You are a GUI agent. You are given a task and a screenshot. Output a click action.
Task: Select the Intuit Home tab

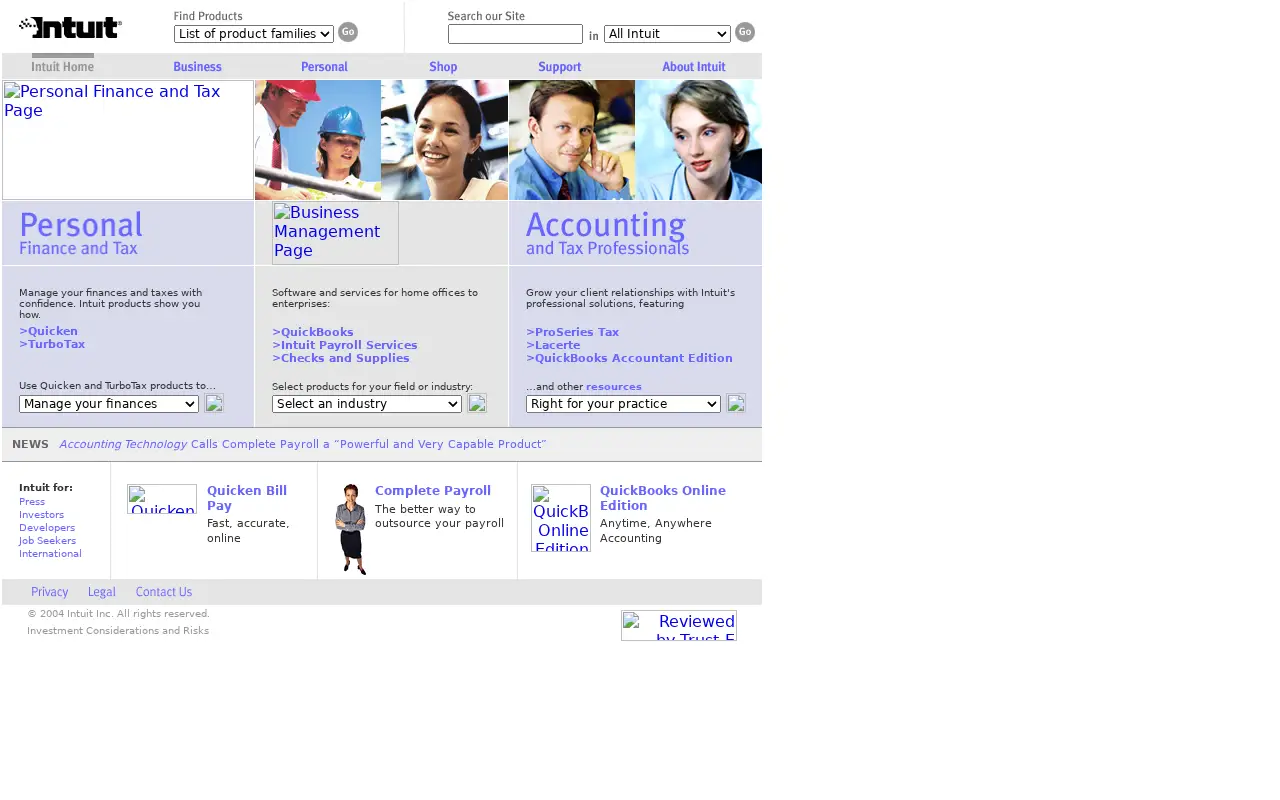tap(63, 65)
